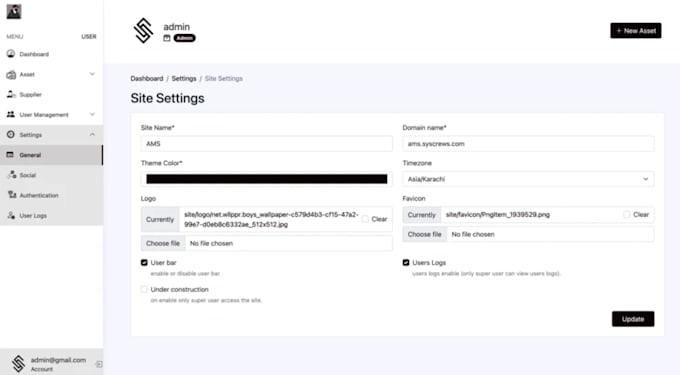This screenshot has width=680, height=375.
Task: Open User Logs settings page
Action: point(52,215)
